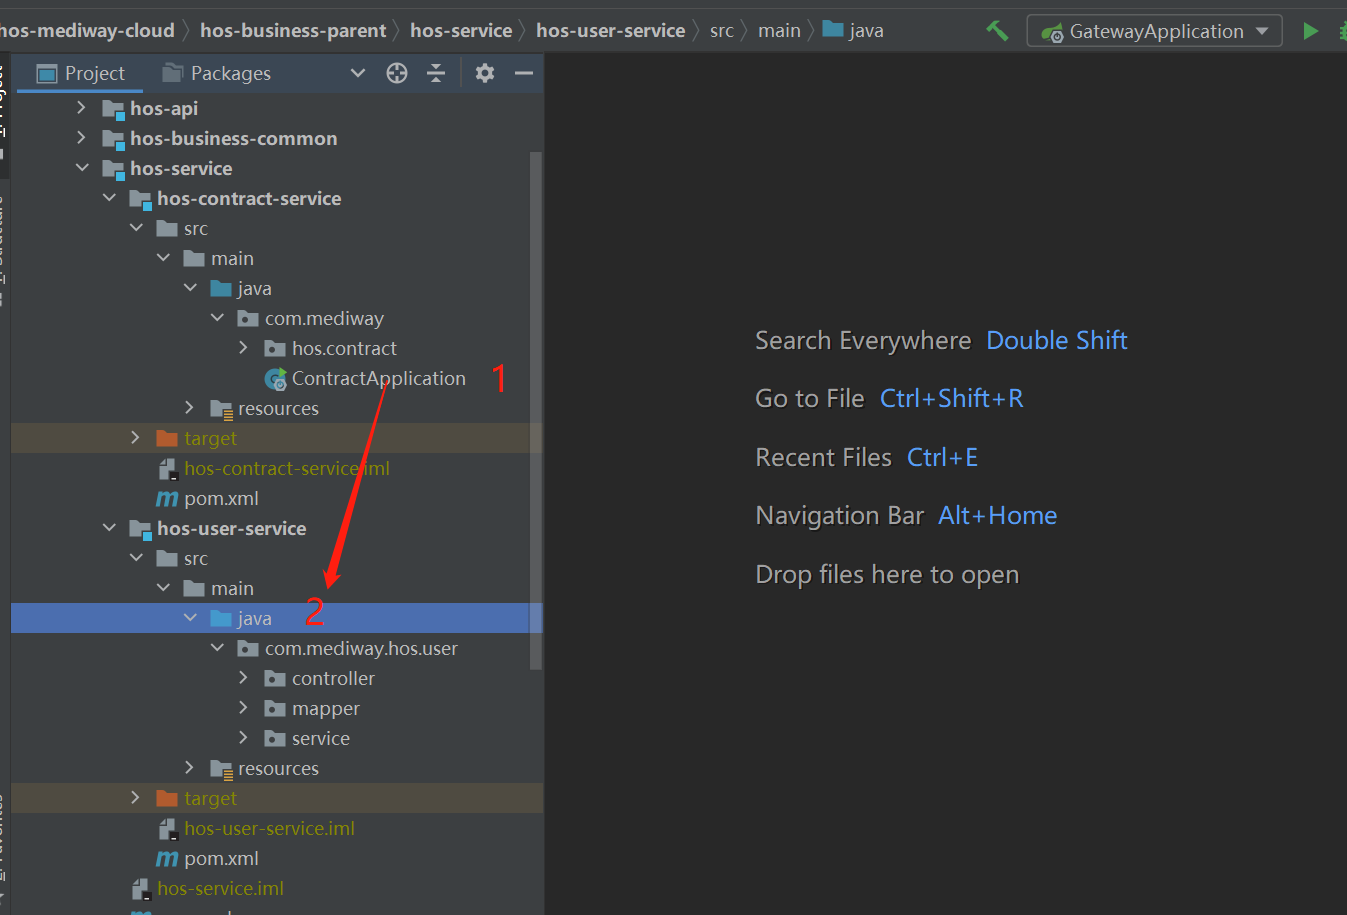Collapse the hos-user-service module

pyautogui.click(x=109, y=528)
